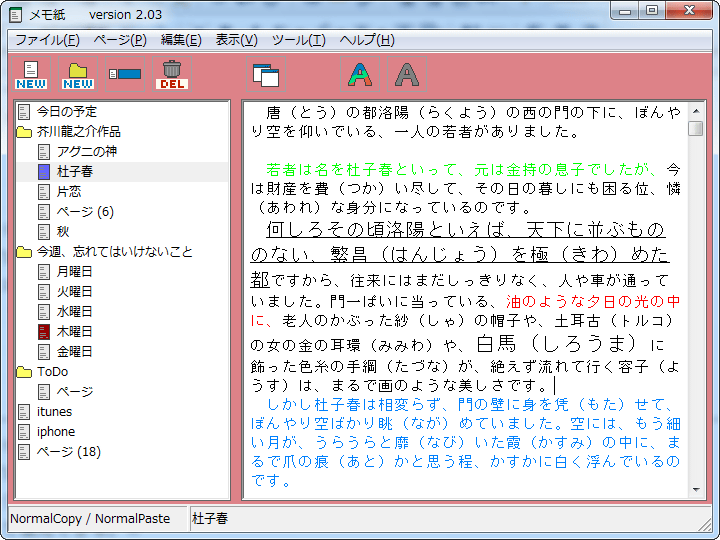Click the editor scrollbar up arrow
The height and width of the screenshot is (540, 720).
[x=696, y=111]
